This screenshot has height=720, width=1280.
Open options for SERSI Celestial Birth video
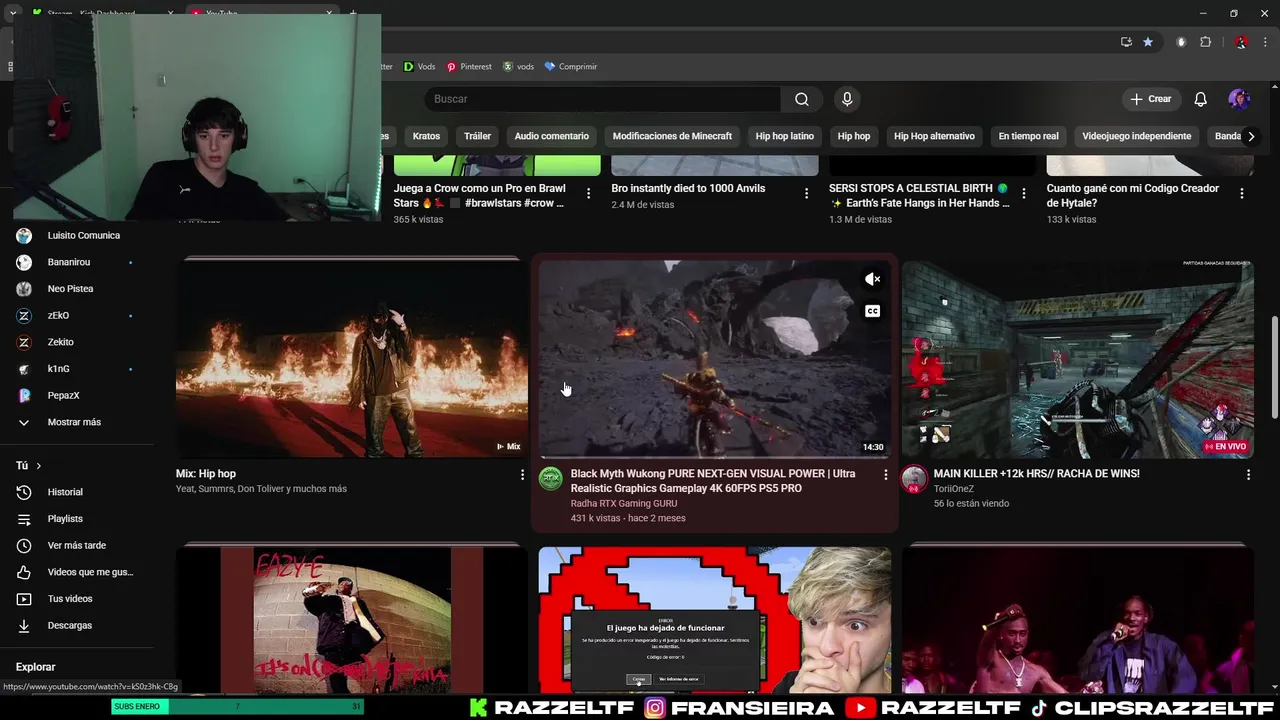click(x=1024, y=194)
